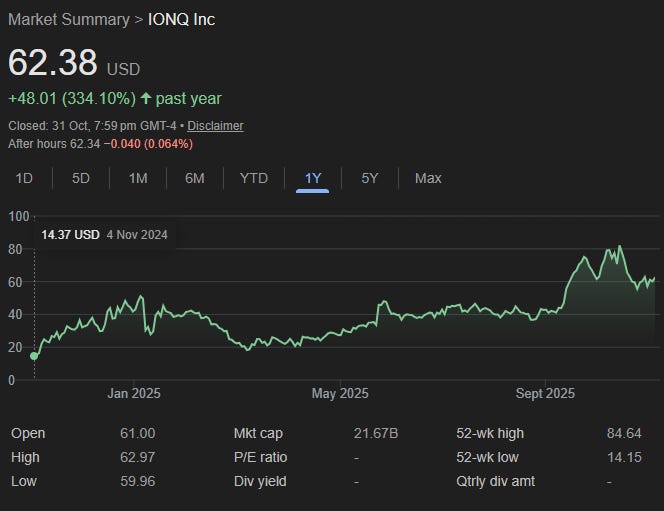Click the 14.37 USD chart tooltip
The image size is (664, 511).
[x=105, y=235]
